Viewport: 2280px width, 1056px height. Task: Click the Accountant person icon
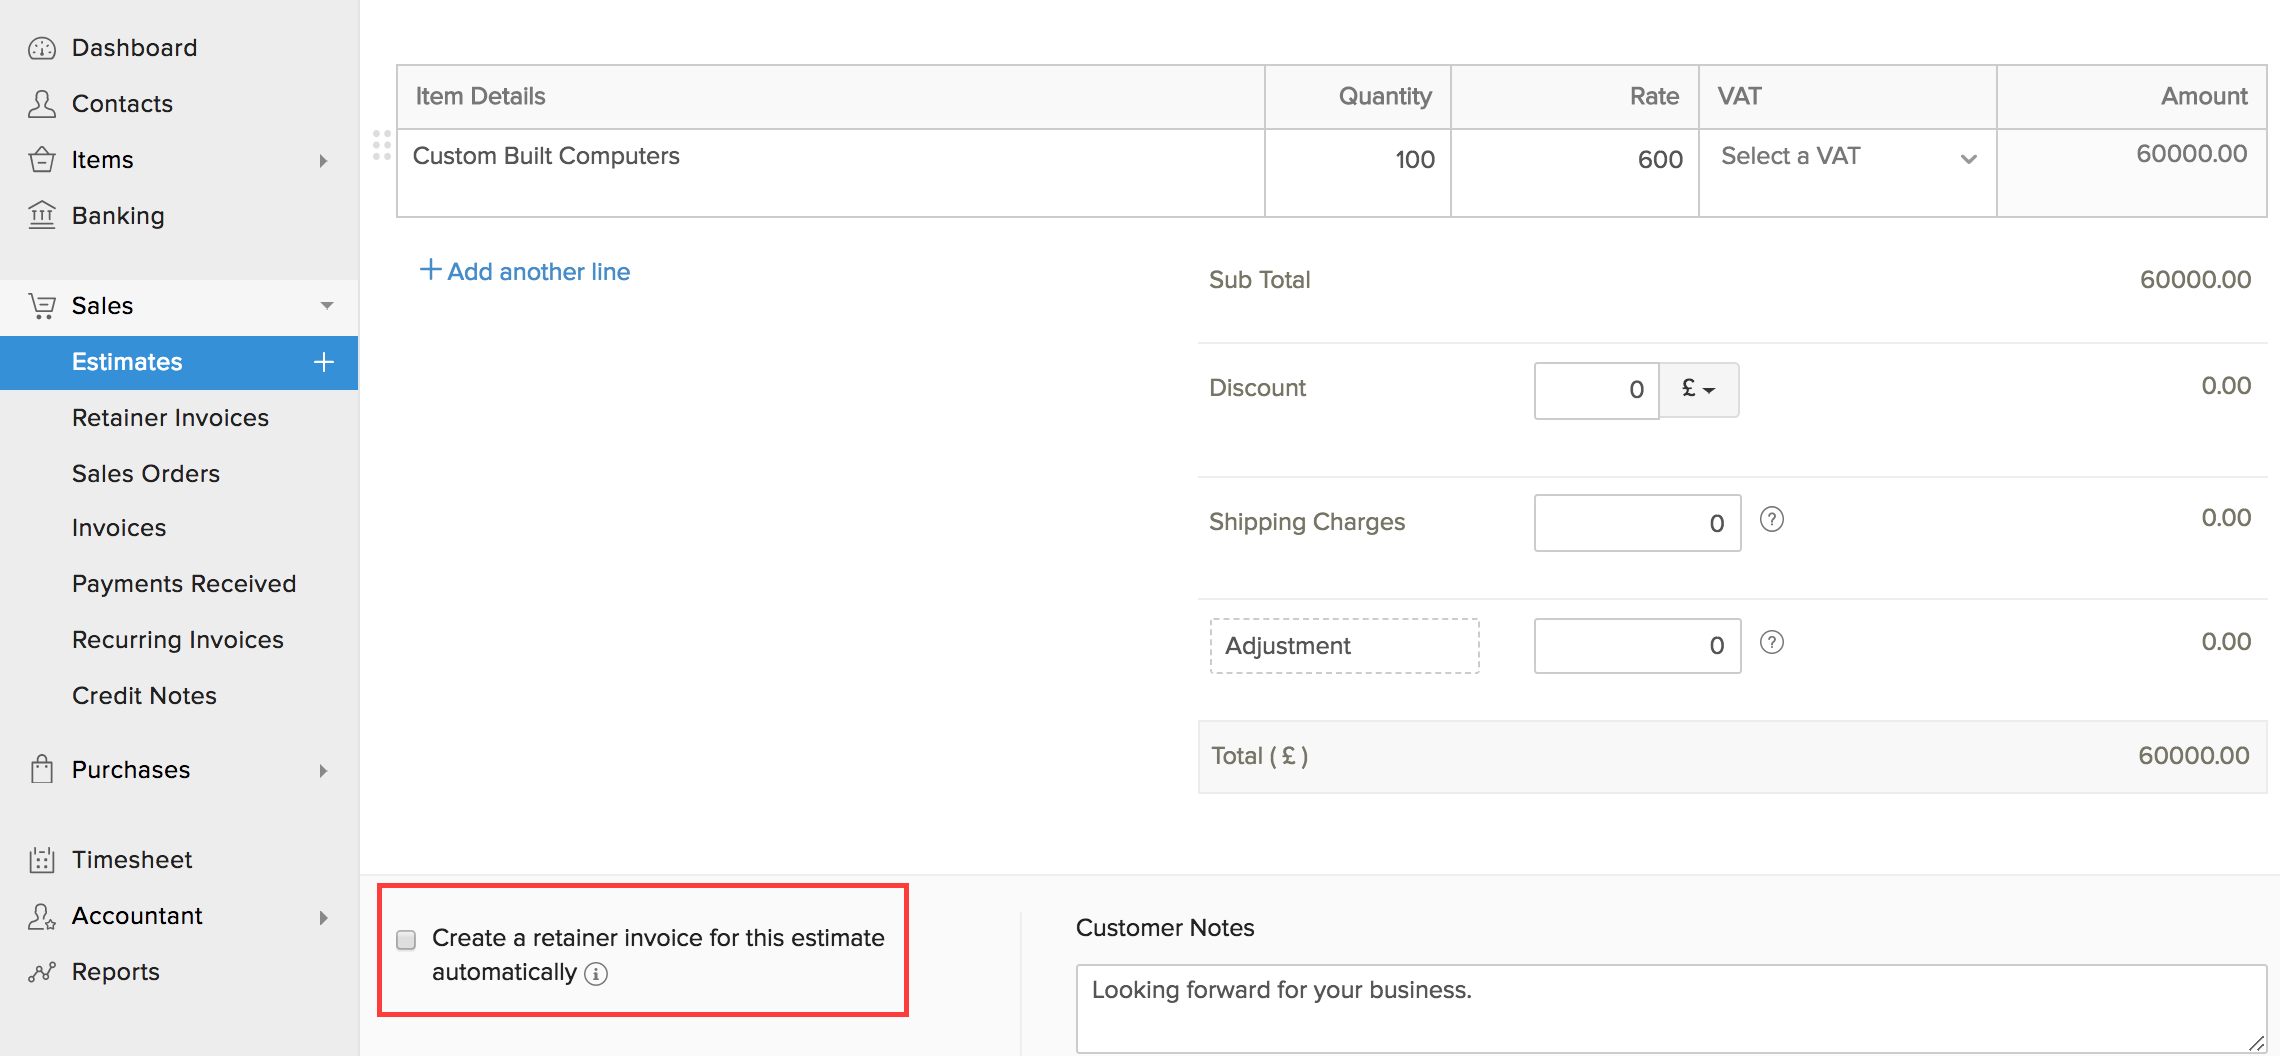coord(42,916)
